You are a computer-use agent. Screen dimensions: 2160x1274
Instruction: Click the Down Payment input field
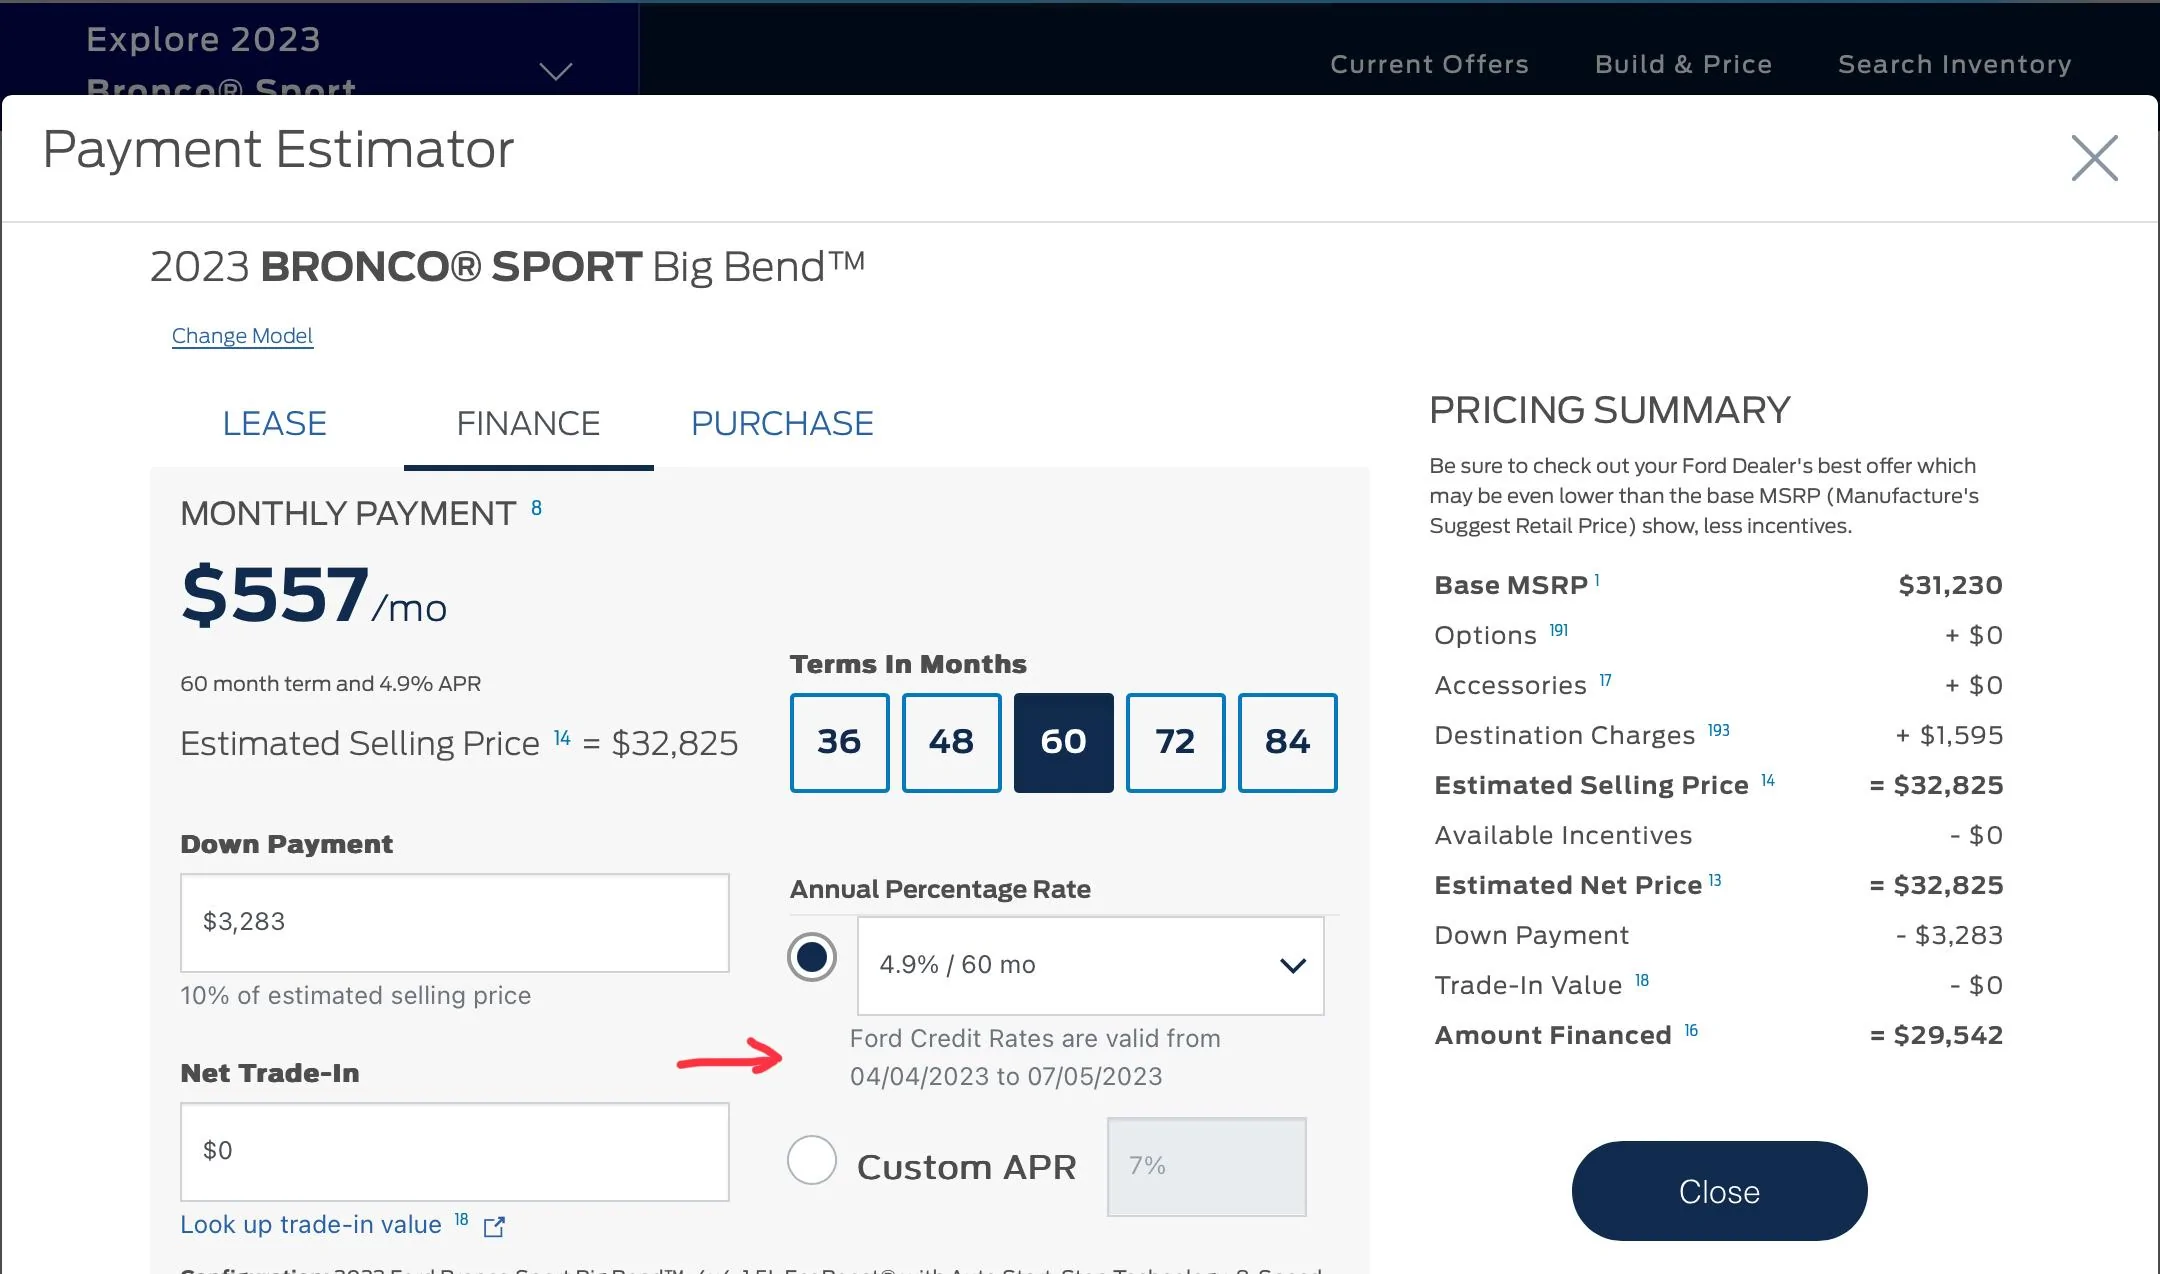click(x=455, y=922)
